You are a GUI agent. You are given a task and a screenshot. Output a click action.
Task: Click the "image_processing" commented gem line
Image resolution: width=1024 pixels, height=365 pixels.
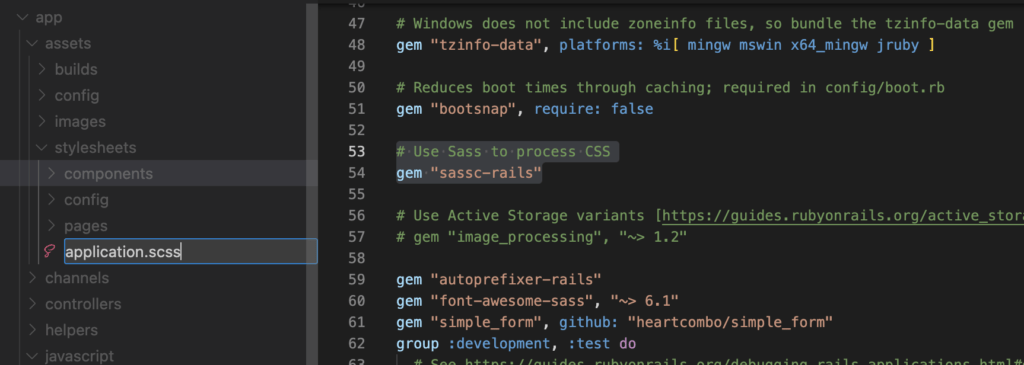coord(541,237)
